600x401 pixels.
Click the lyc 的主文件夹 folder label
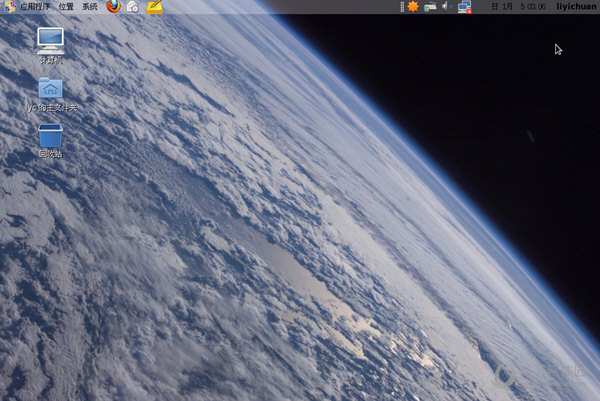coord(51,107)
